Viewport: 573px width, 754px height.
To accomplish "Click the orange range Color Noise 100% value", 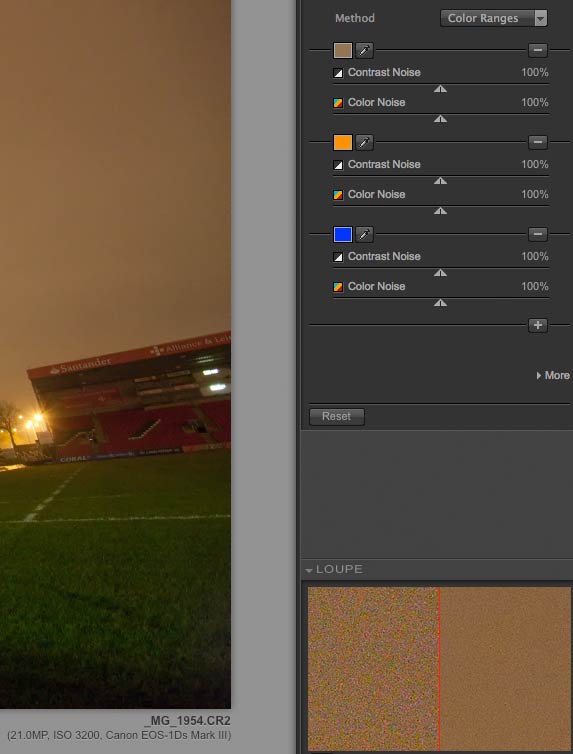I will pos(535,194).
